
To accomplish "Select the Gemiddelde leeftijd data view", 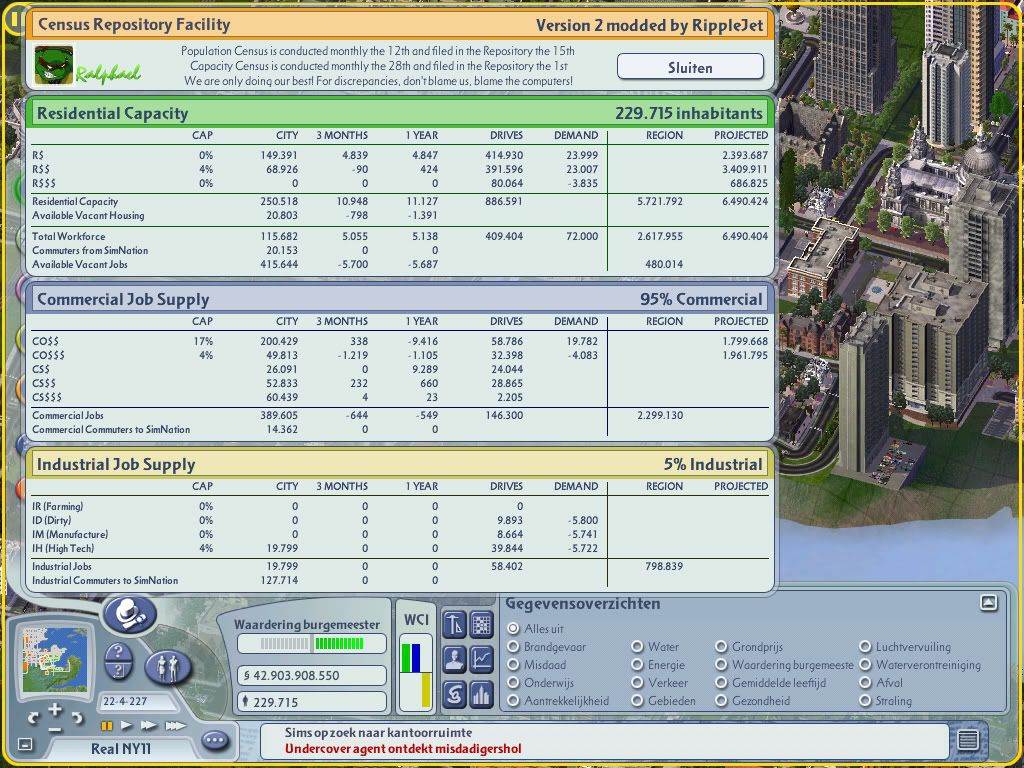I will coord(721,682).
